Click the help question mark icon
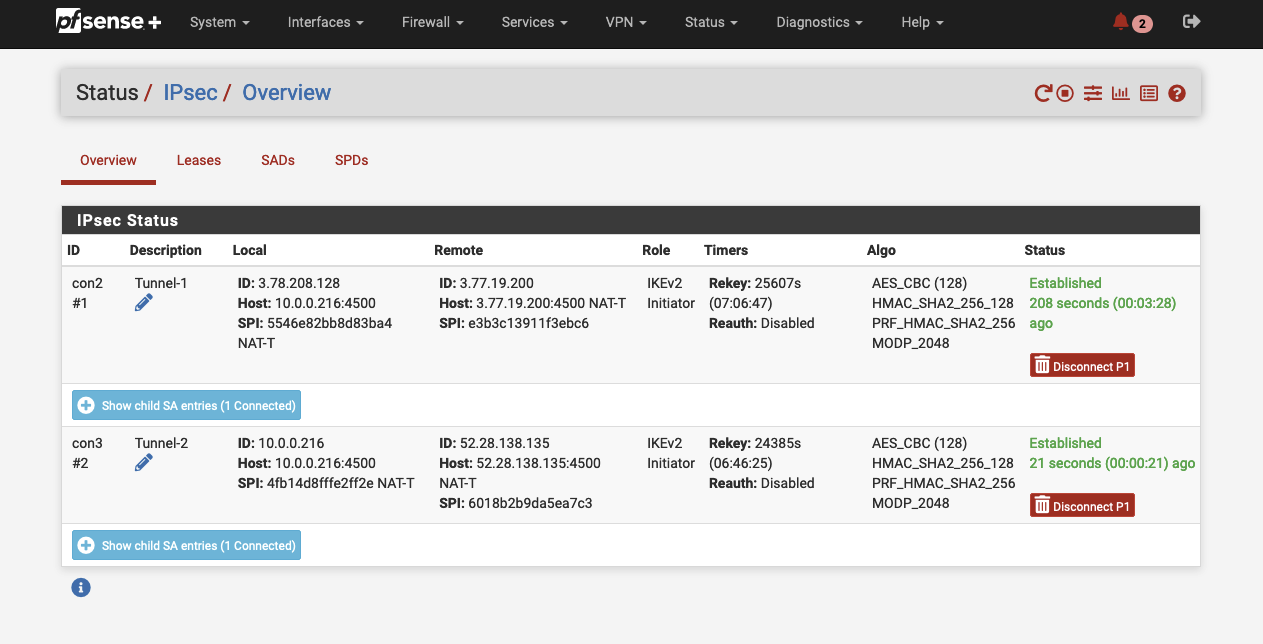The width and height of the screenshot is (1263, 644). click(x=1177, y=93)
